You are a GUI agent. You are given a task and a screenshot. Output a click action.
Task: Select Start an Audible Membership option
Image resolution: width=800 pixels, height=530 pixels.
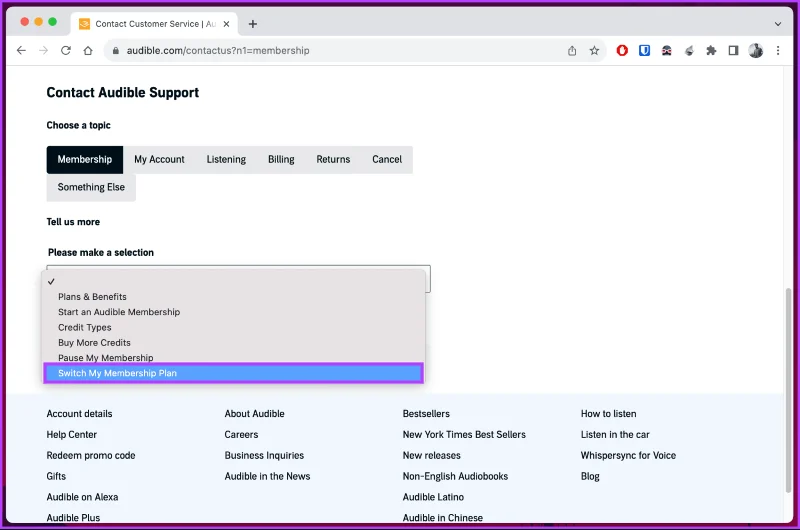click(x=234, y=312)
